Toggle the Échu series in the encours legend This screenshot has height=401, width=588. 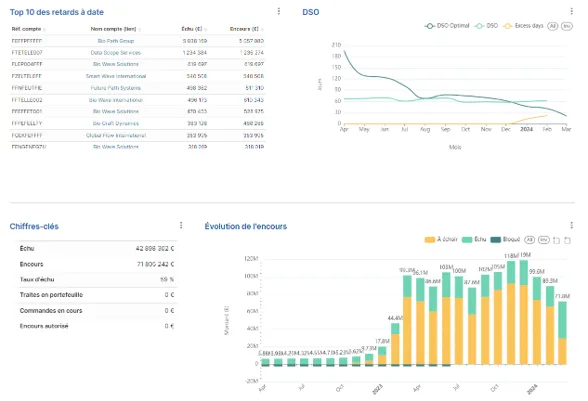click(x=474, y=239)
